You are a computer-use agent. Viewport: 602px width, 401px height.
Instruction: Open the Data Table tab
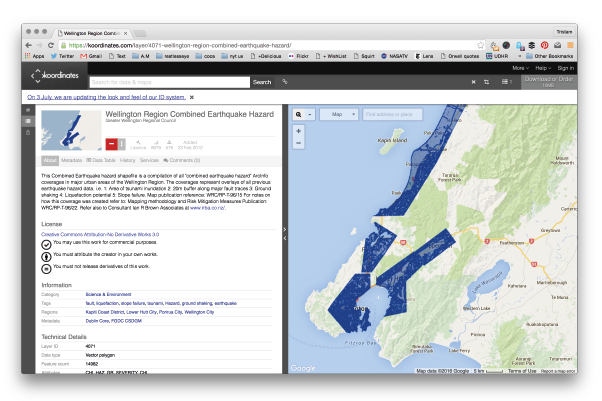point(101,161)
